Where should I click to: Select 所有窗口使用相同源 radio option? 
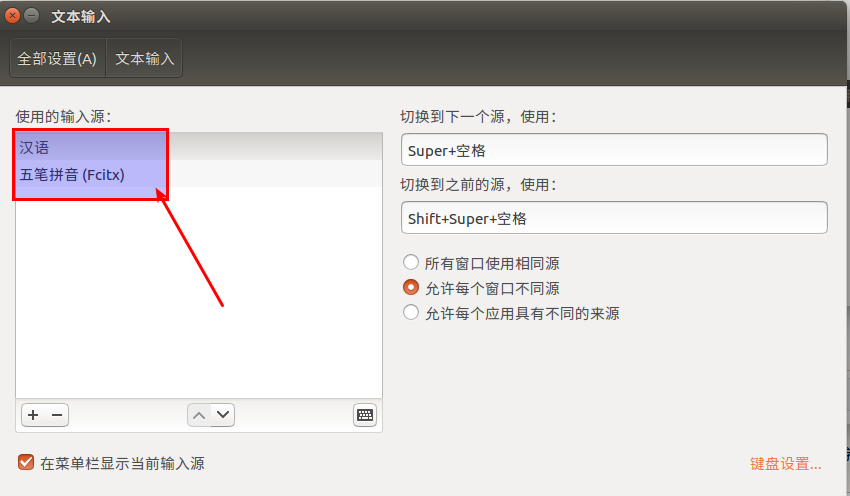(x=411, y=263)
